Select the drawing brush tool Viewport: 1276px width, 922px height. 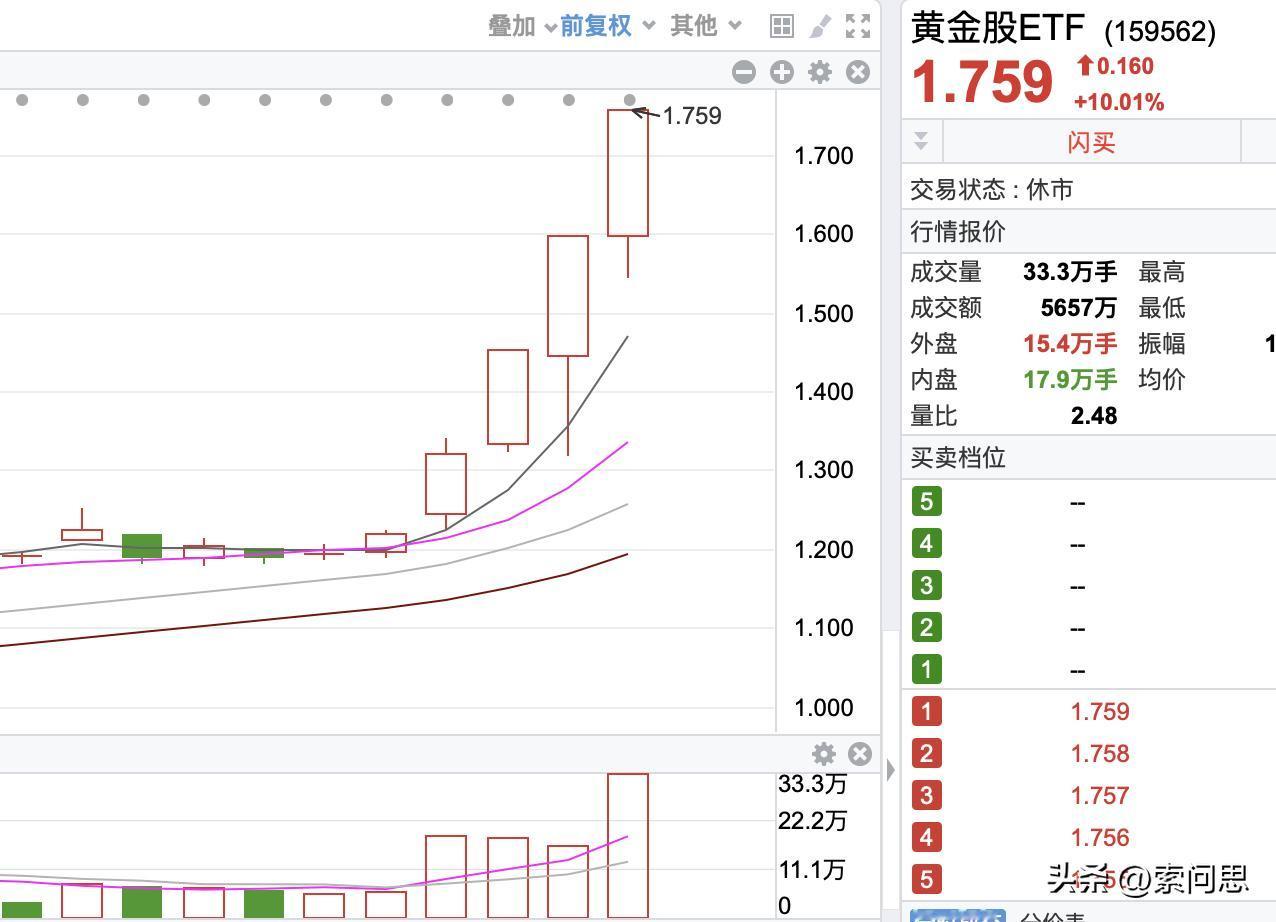tap(818, 27)
